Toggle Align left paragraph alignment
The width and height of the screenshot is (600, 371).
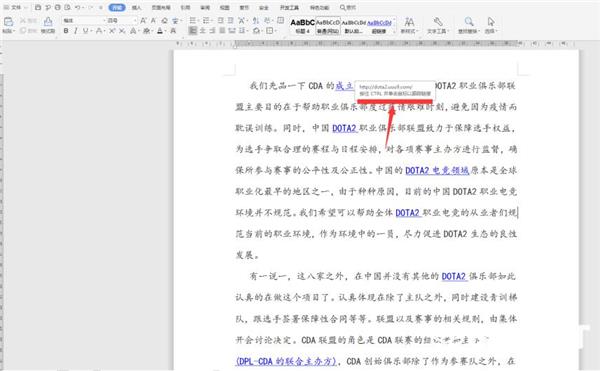click(193, 31)
